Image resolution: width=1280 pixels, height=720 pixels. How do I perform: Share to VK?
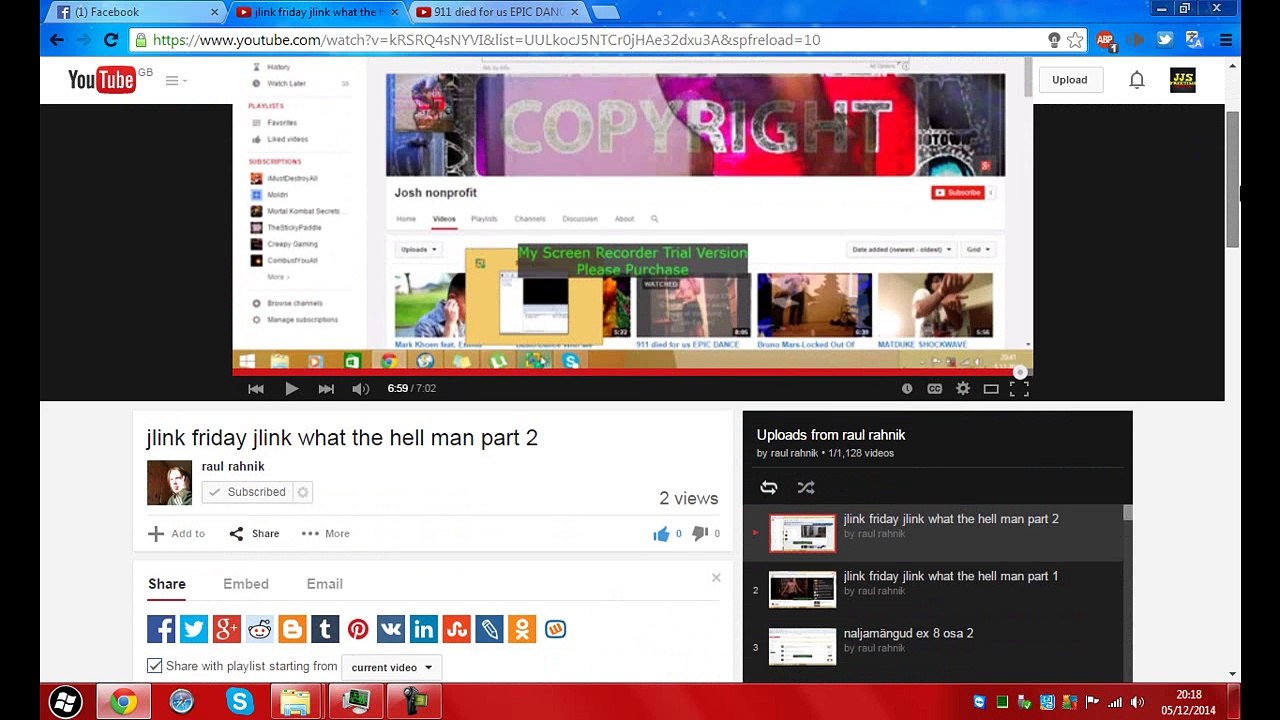[391, 629]
